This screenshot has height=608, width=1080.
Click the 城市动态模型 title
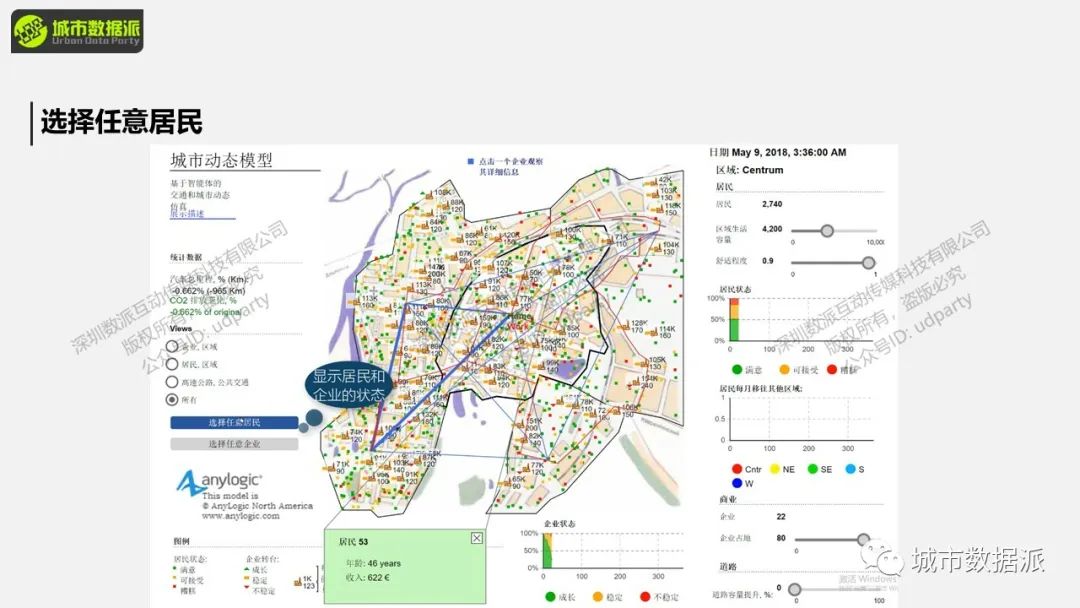pos(221,160)
